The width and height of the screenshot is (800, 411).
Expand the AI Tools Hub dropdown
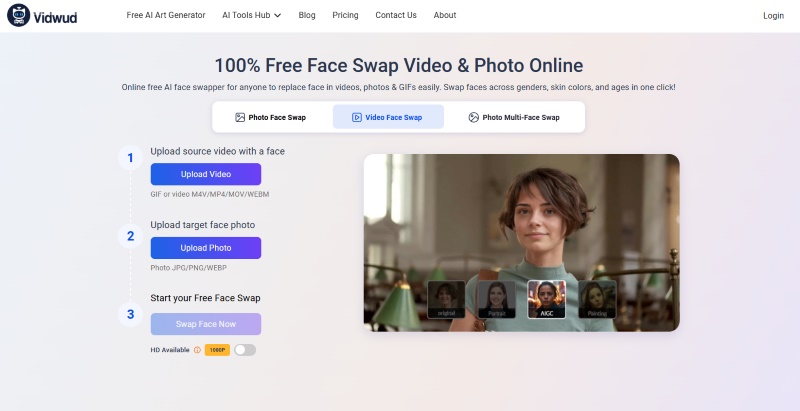[x=252, y=15]
